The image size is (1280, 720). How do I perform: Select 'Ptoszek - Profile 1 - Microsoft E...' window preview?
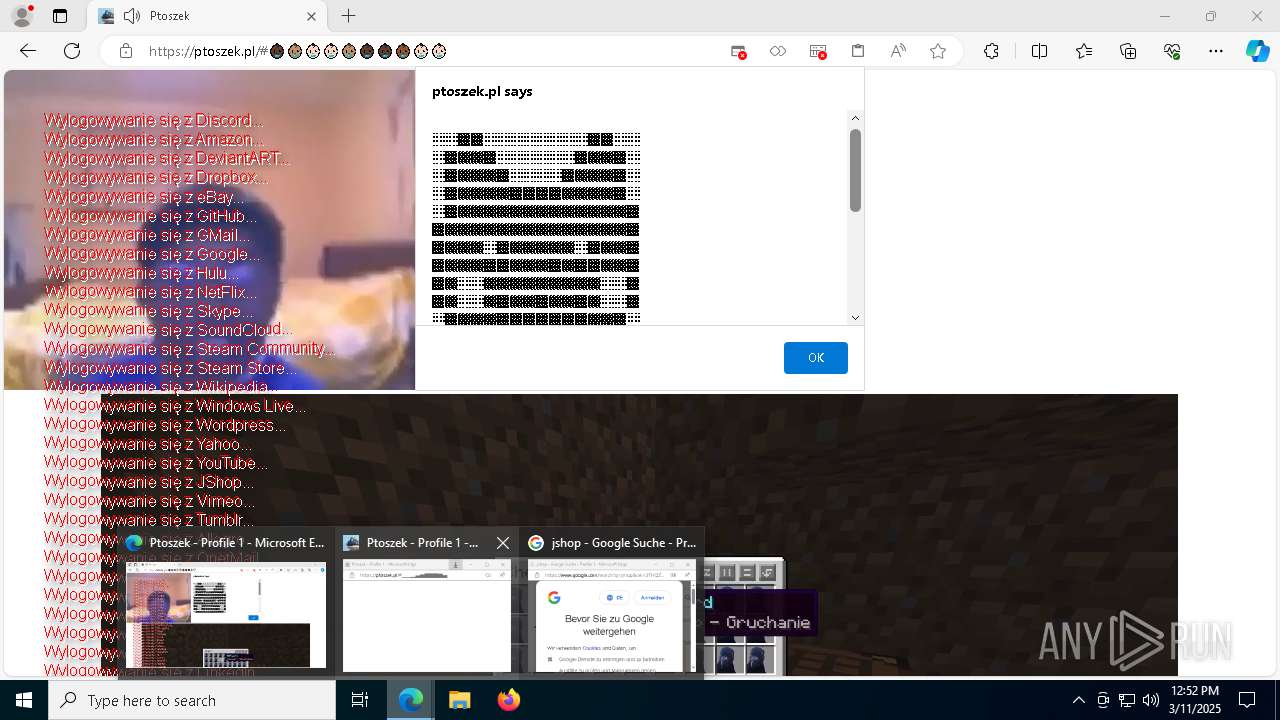click(x=226, y=603)
